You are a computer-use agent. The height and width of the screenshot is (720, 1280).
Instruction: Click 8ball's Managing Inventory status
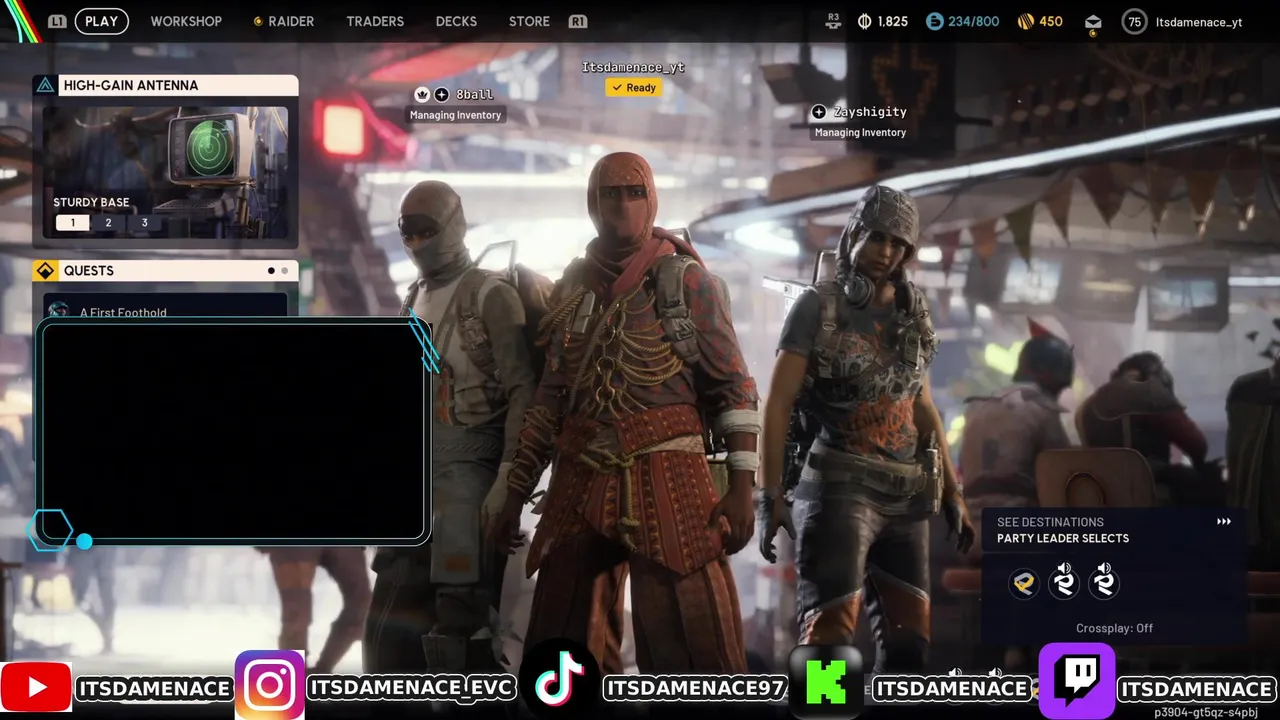click(x=455, y=115)
